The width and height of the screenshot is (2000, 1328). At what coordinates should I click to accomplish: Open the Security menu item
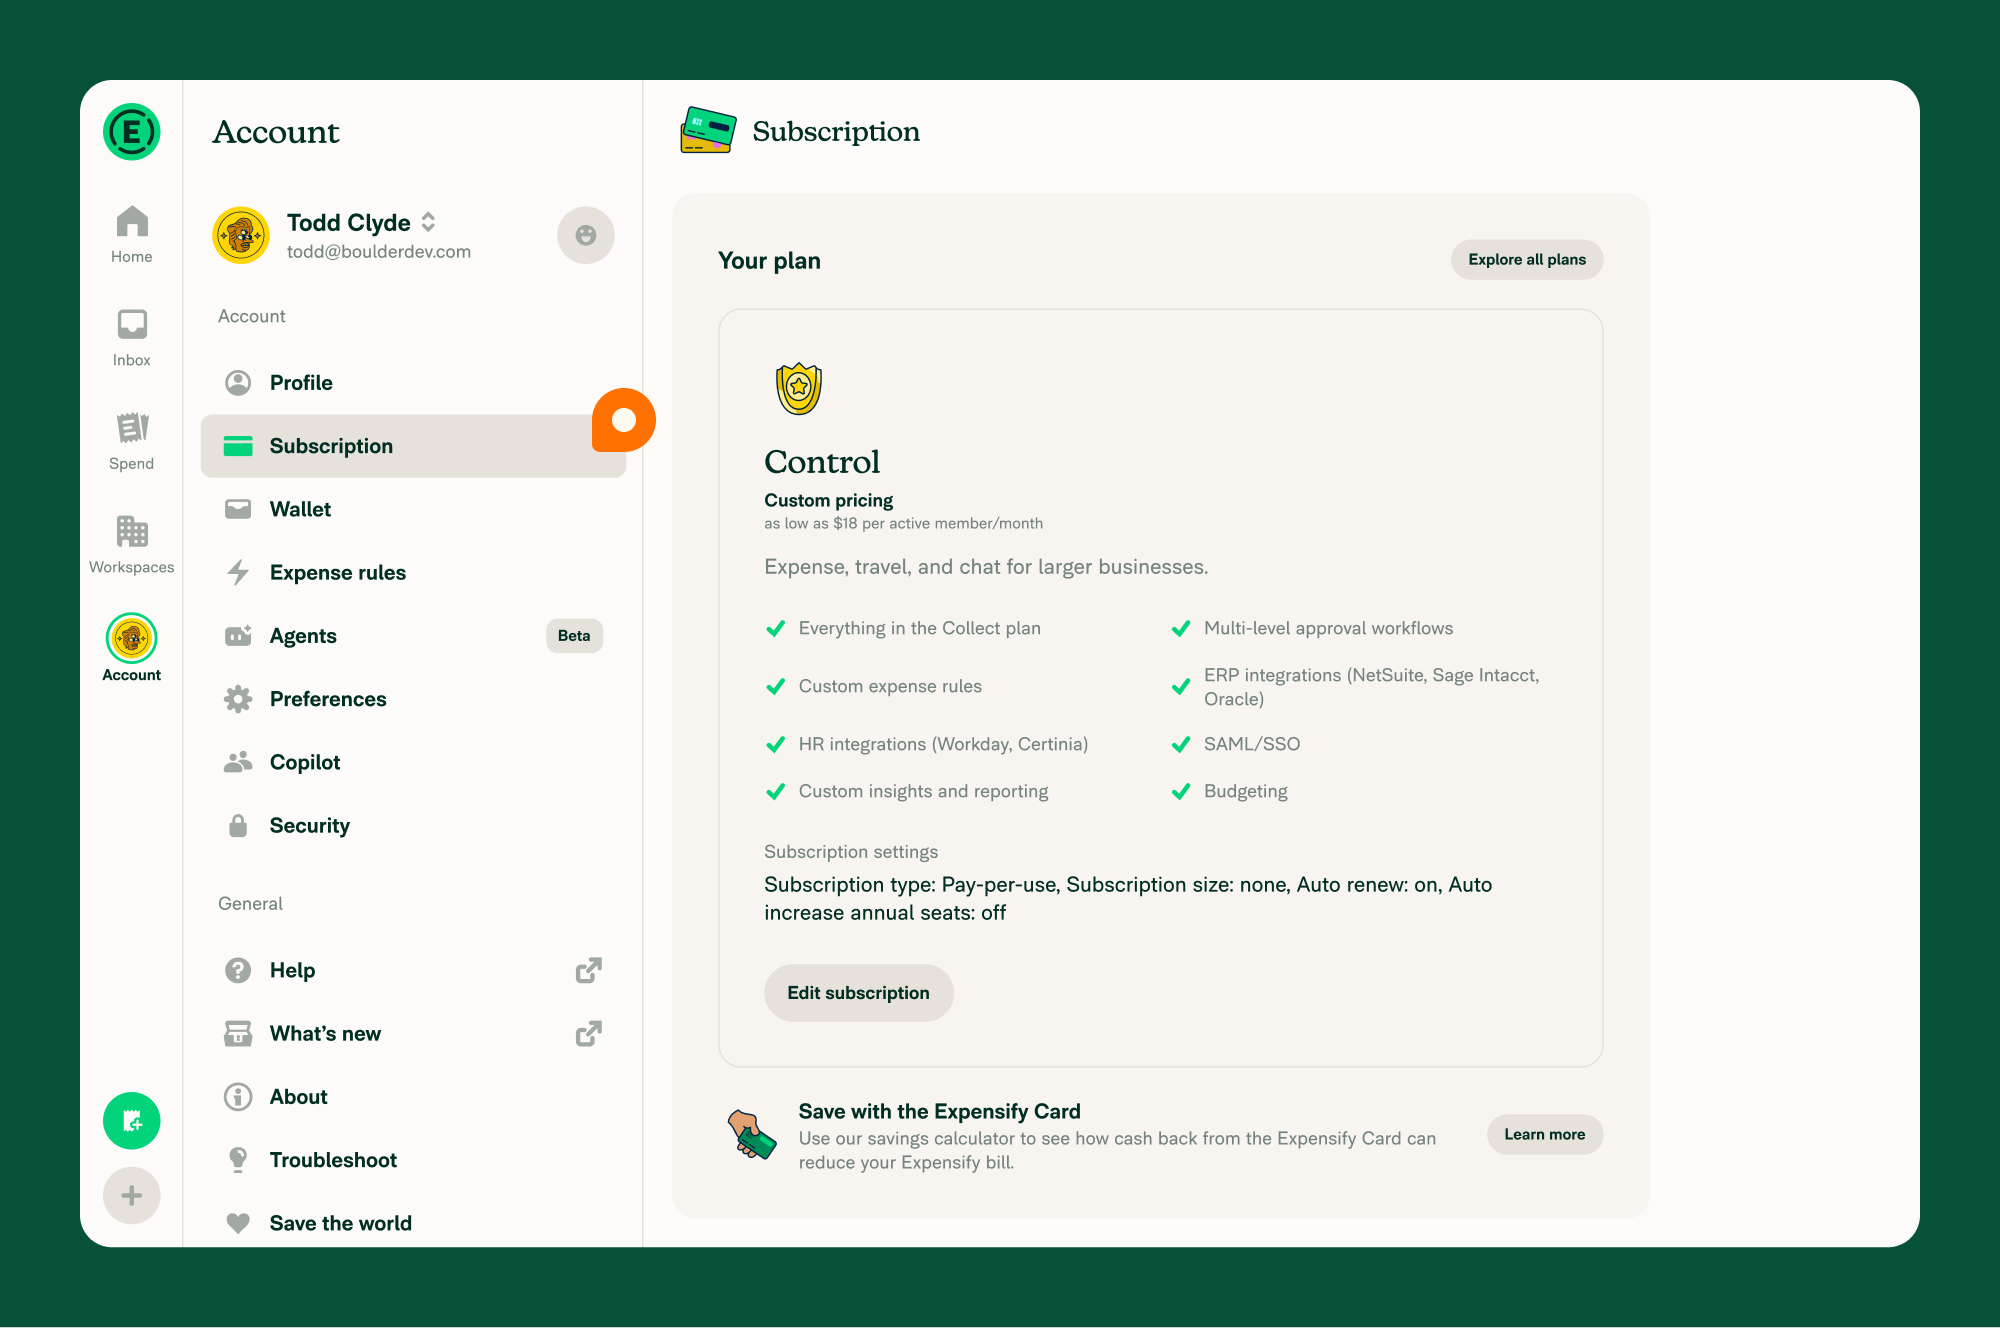pos(413,825)
